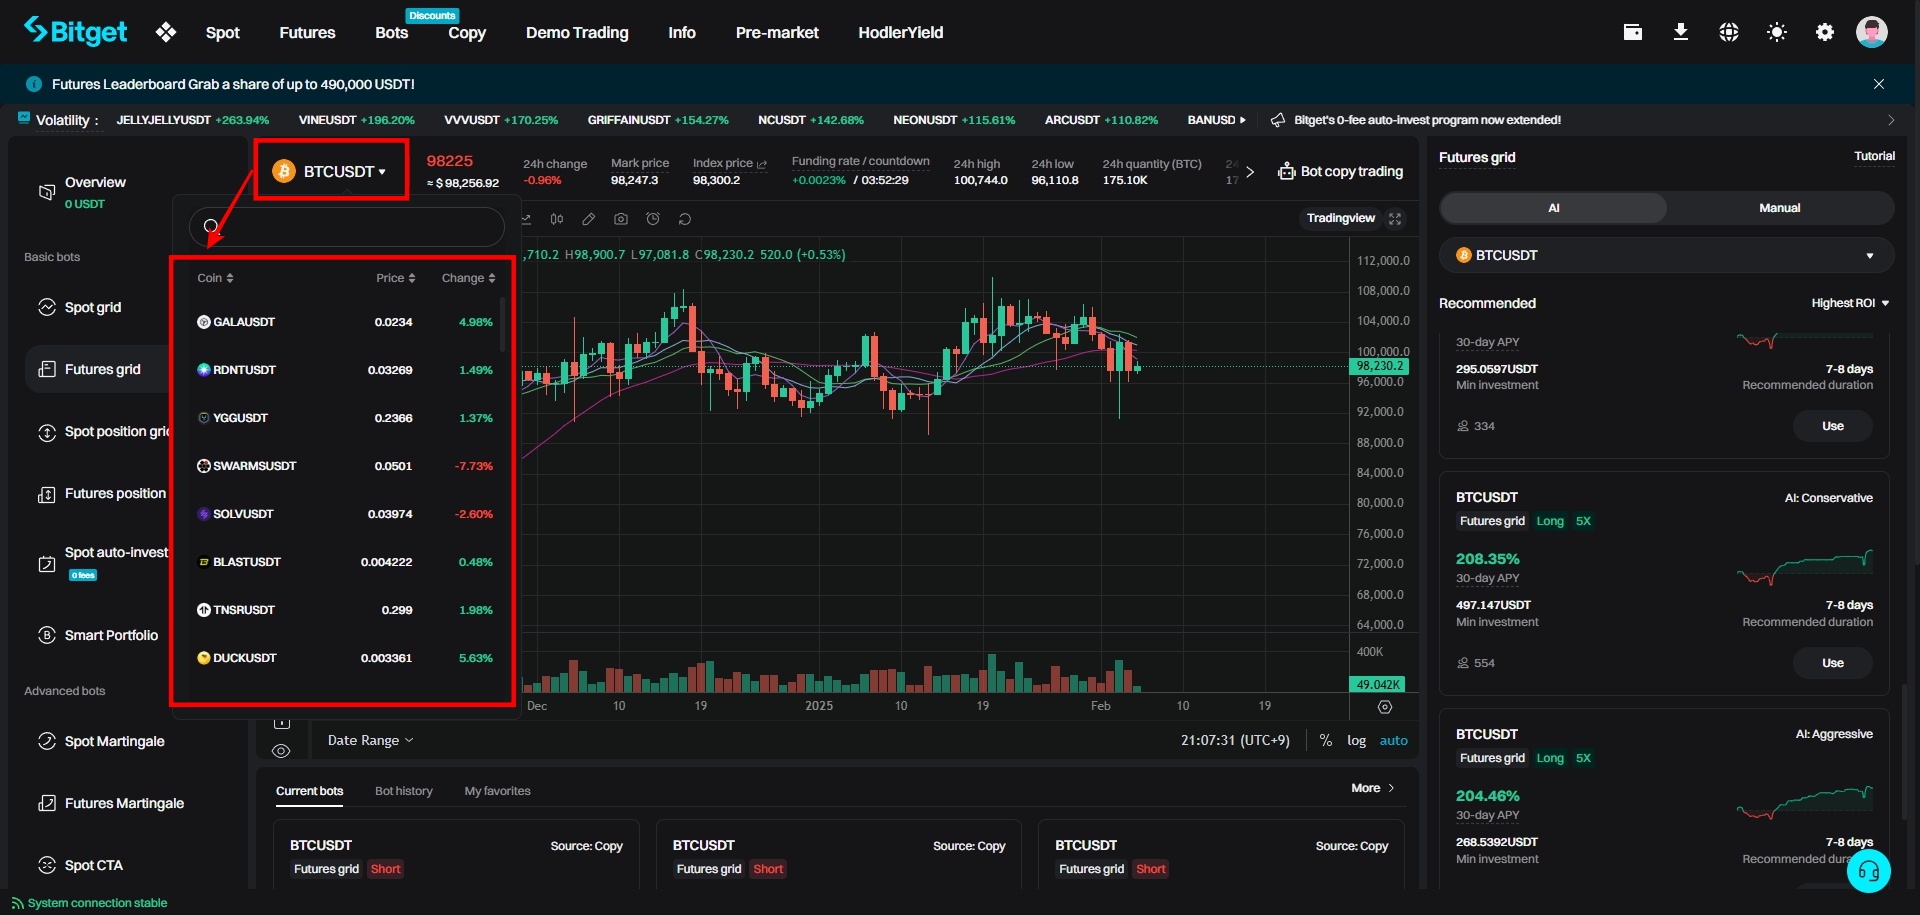
Task: Open the Highest ROI sort dropdown
Action: point(1850,303)
